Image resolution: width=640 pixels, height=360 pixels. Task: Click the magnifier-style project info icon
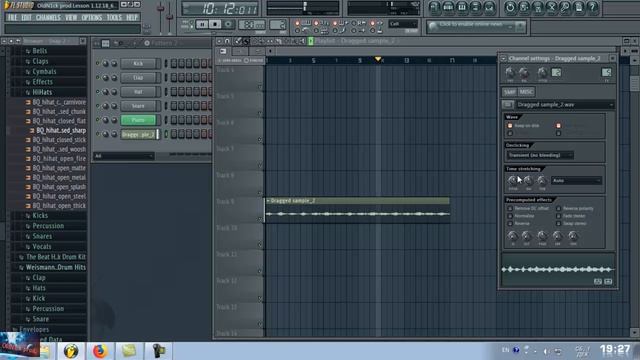tap(565, 7)
